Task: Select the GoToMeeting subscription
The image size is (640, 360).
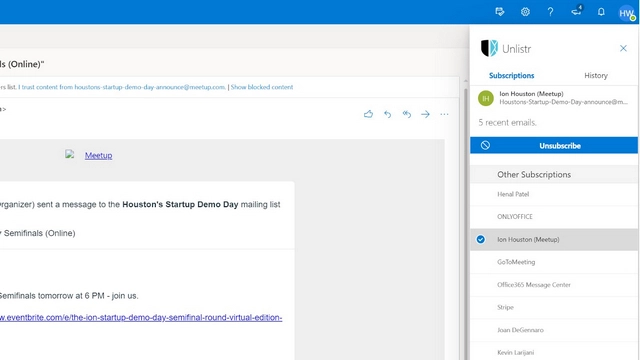Action: pos(554,262)
